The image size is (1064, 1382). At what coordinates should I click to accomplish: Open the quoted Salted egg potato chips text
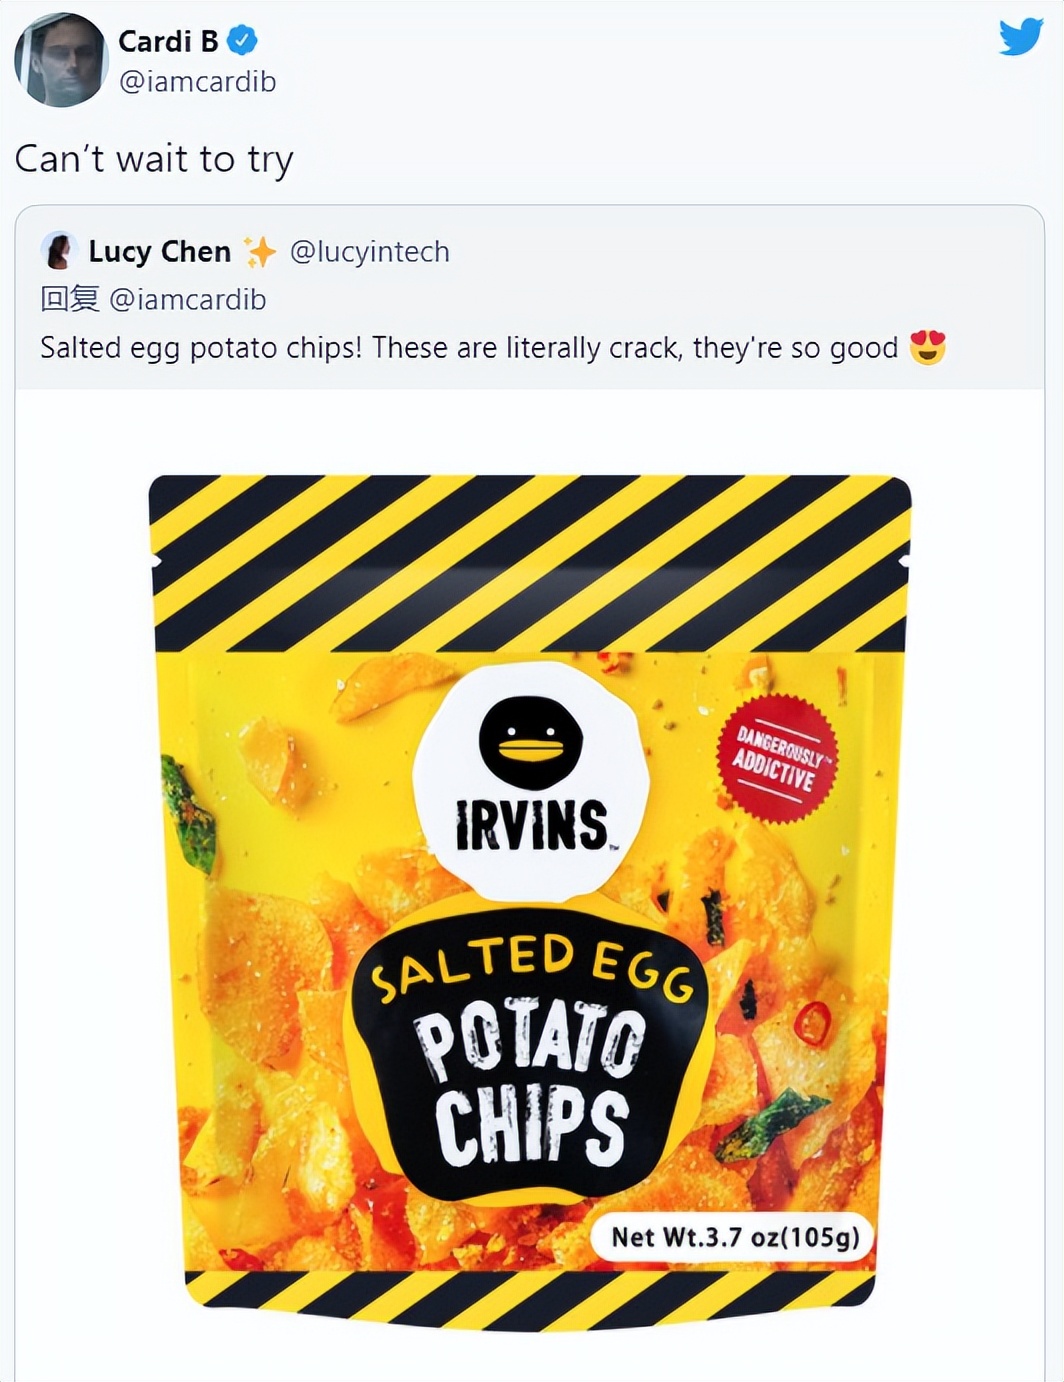(469, 348)
